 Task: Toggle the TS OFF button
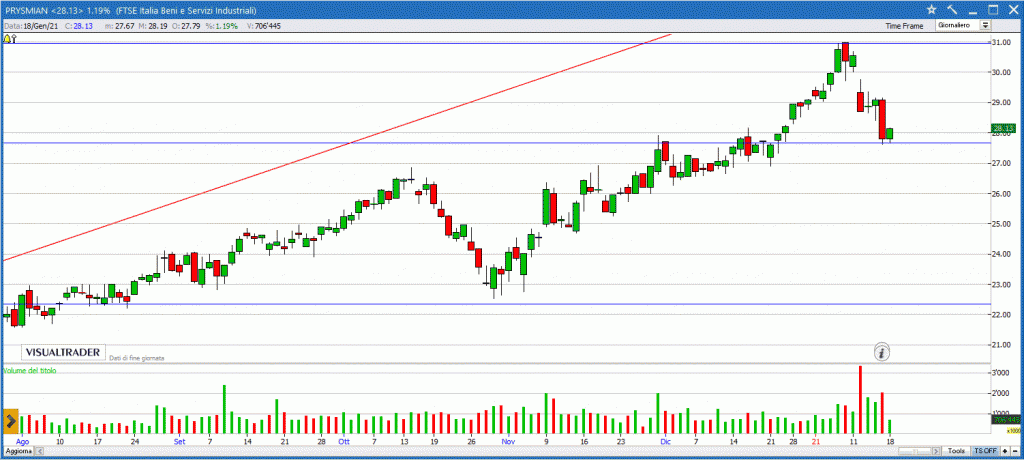985,451
